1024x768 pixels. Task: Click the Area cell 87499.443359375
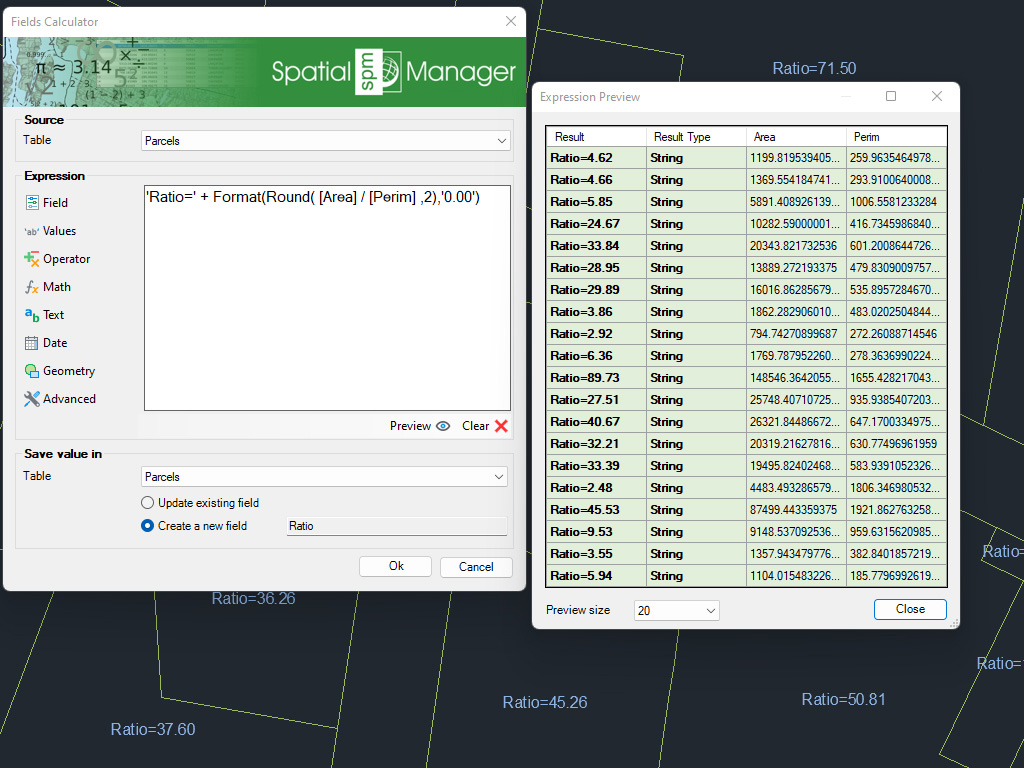(x=796, y=510)
